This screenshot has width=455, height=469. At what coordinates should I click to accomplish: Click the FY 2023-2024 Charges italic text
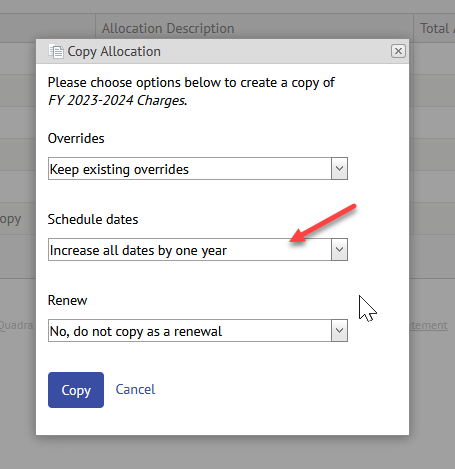pos(118,100)
